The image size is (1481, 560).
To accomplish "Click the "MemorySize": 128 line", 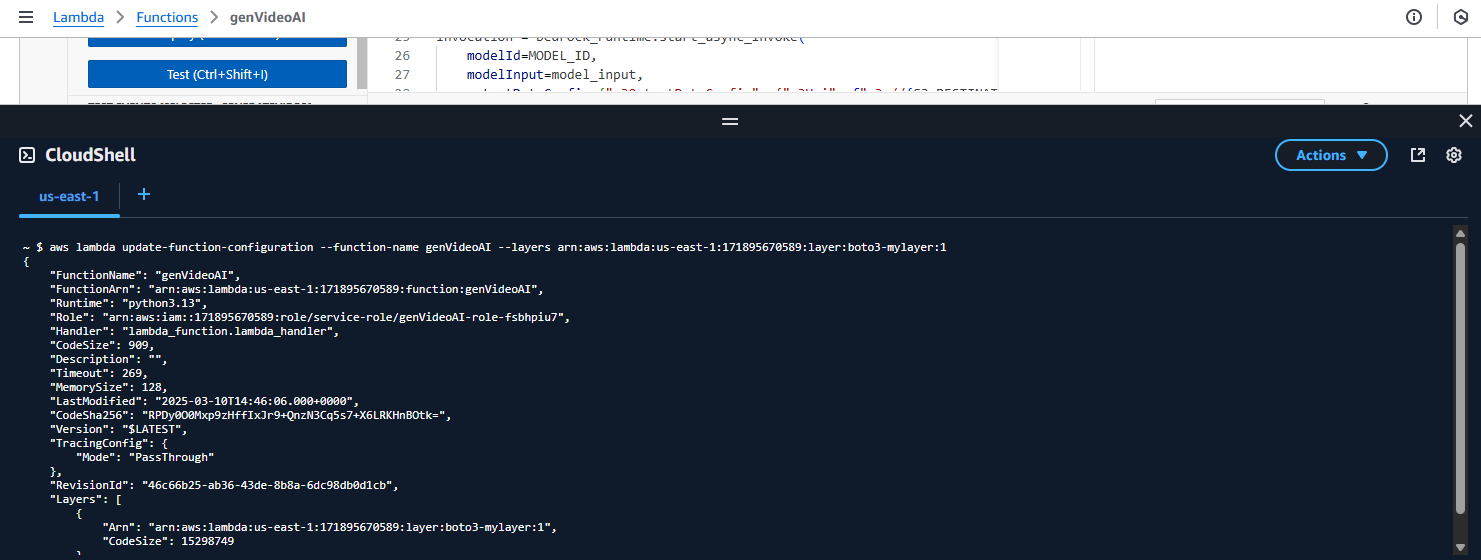I will tap(109, 387).
